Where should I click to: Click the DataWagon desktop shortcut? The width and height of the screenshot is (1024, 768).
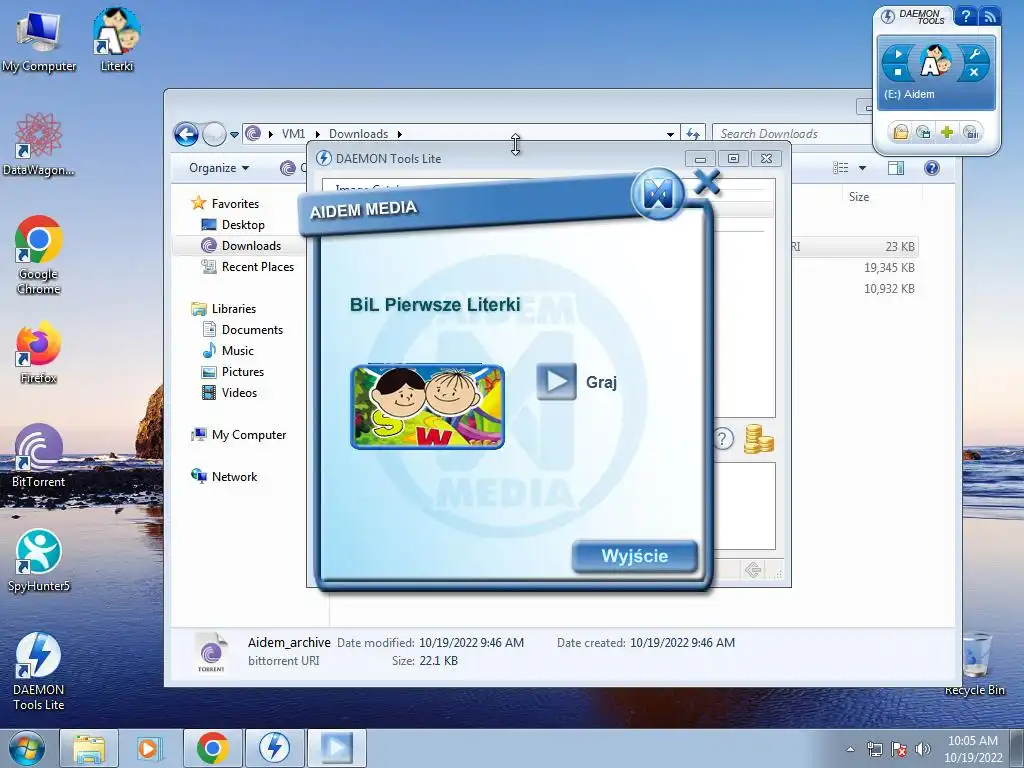[39, 144]
